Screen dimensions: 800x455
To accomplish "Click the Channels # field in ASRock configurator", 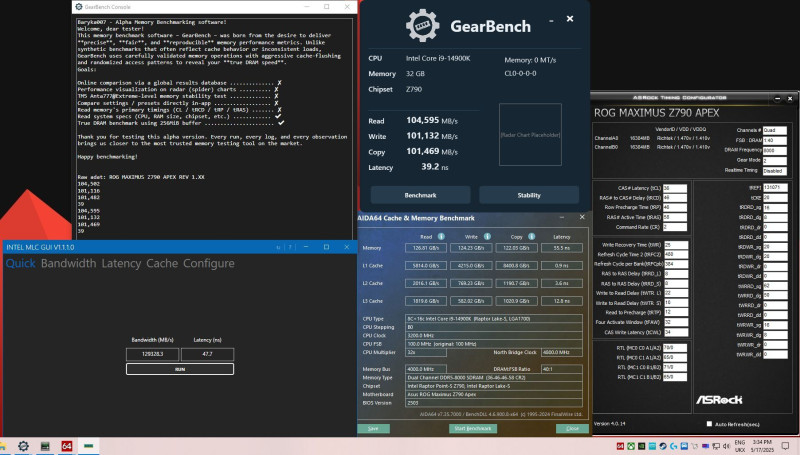I will coord(774,130).
